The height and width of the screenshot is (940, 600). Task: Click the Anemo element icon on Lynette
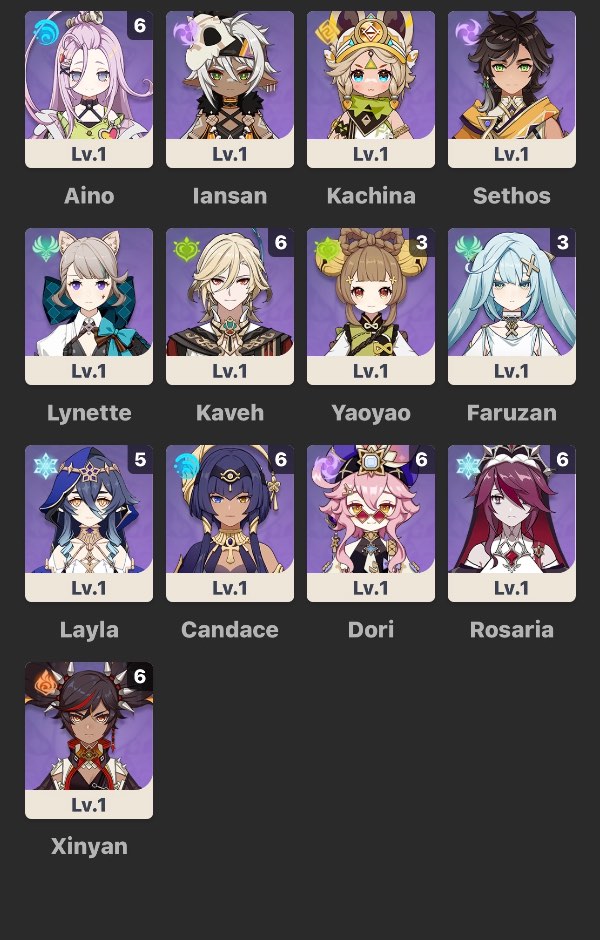pos(44,249)
